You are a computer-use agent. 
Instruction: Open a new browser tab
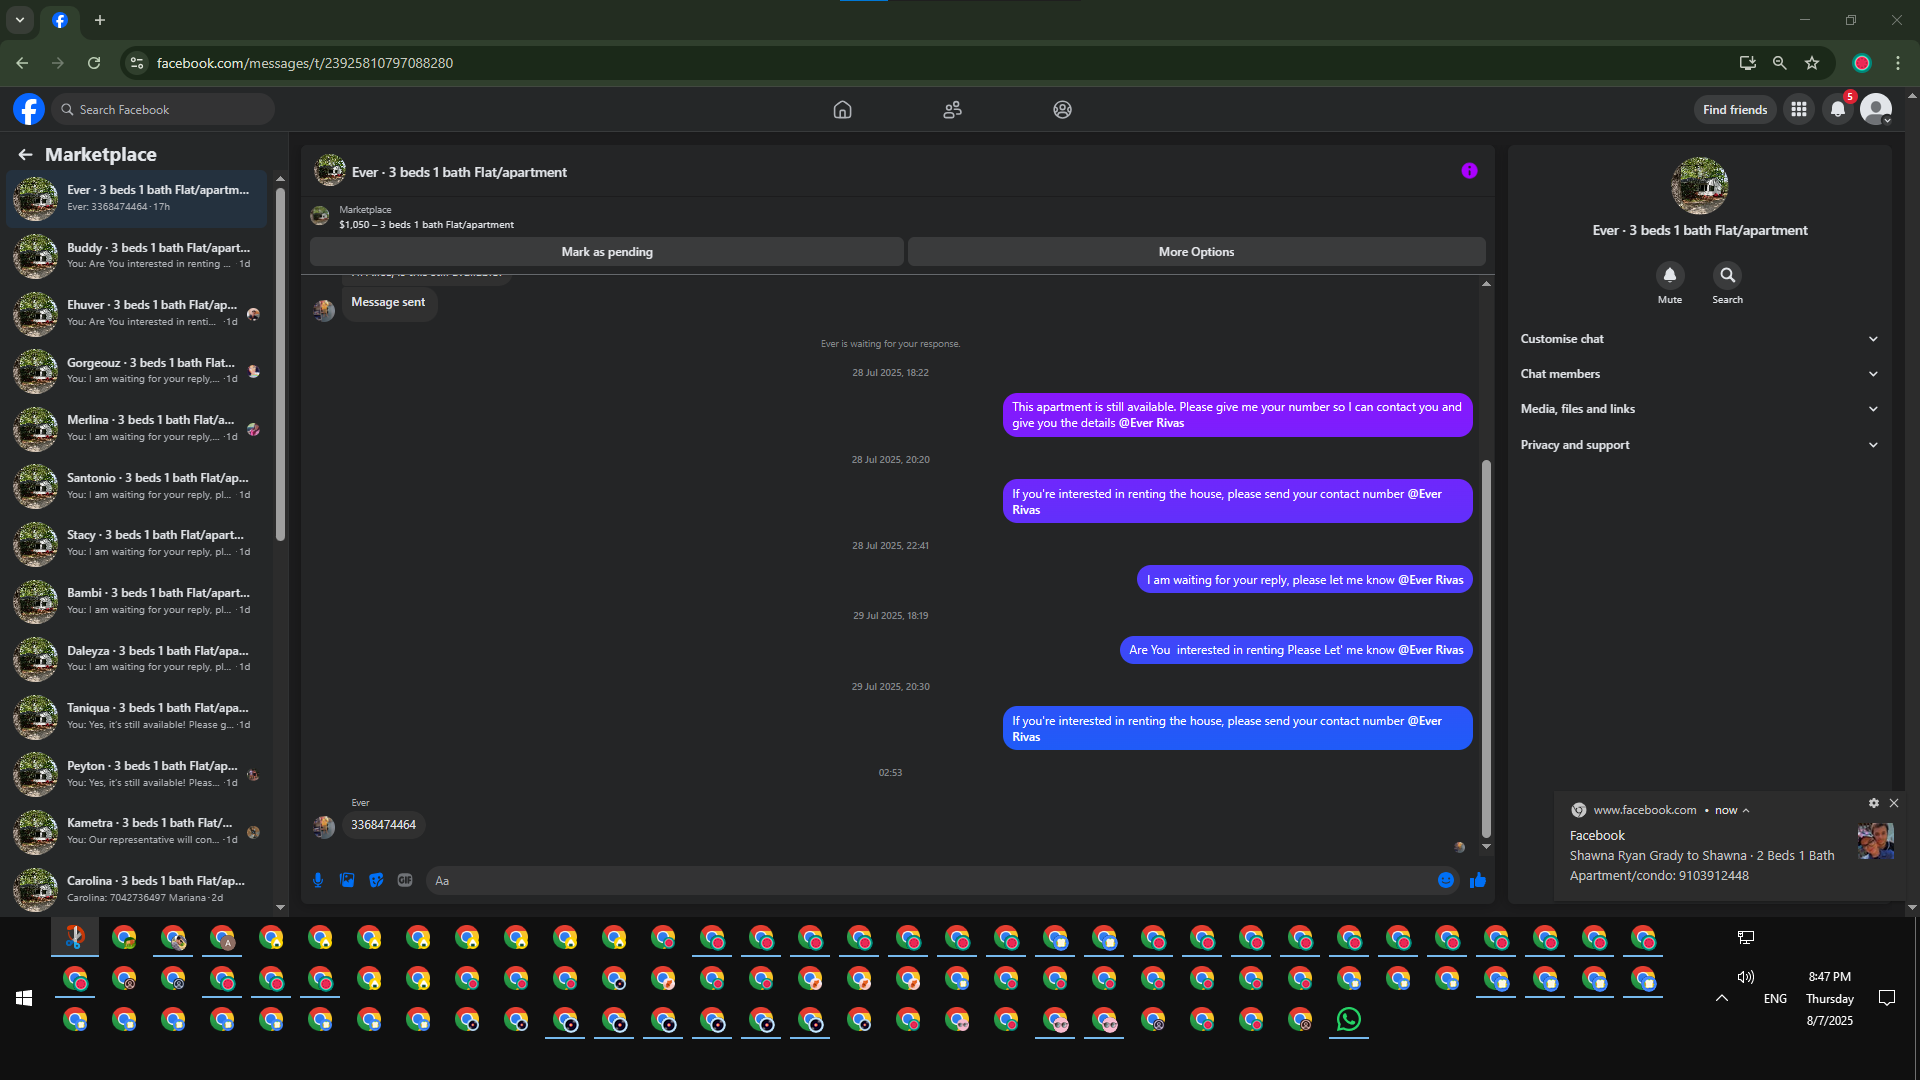(x=100, y=20)
